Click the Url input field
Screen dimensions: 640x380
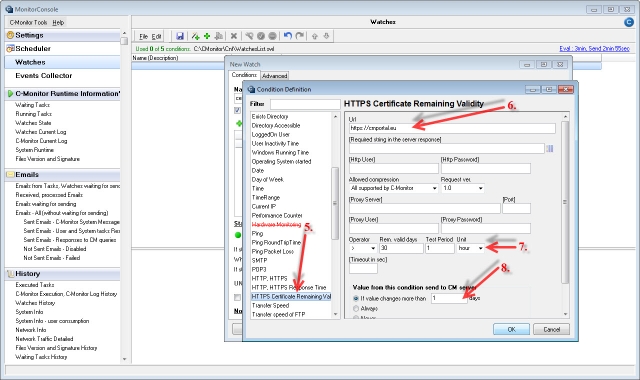452,128
